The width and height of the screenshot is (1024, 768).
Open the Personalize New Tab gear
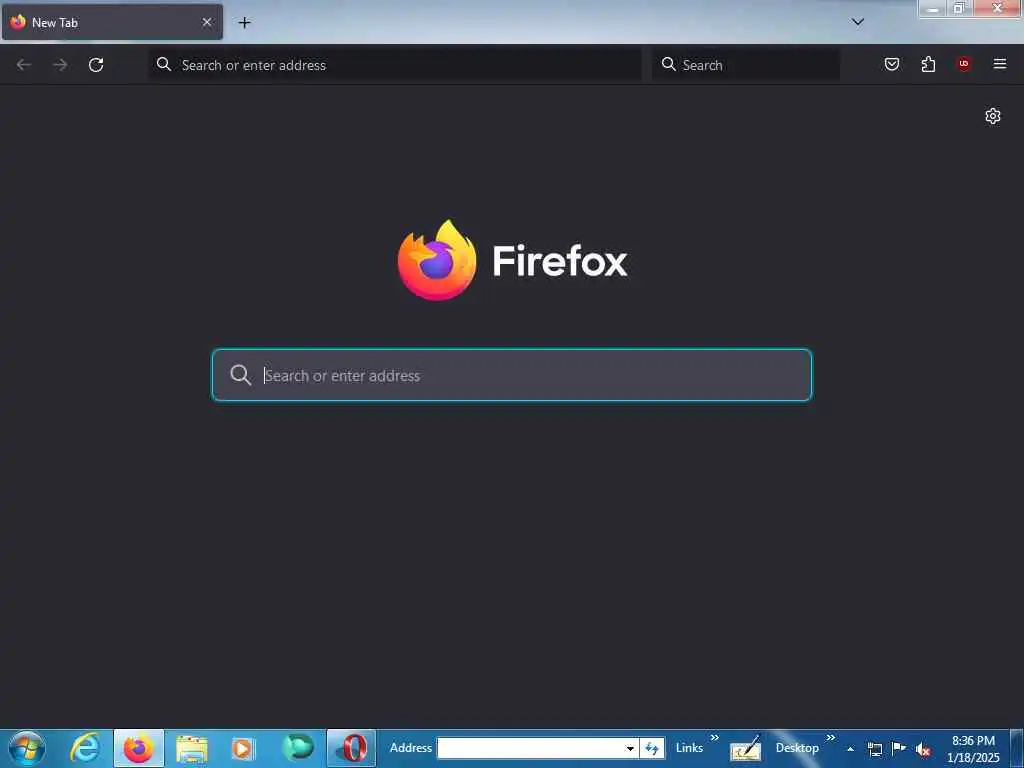pyautogui.click(x=993, y=116)
